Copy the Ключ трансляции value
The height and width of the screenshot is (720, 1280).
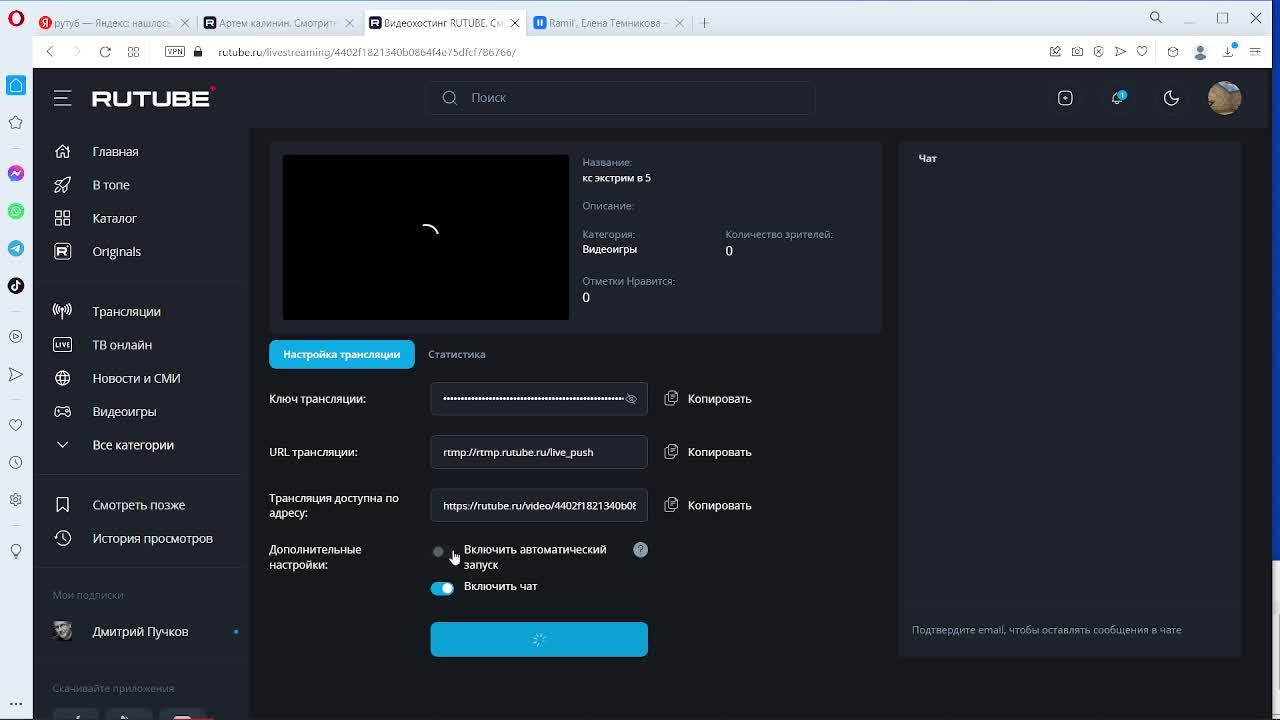click(x=708, y=399)
